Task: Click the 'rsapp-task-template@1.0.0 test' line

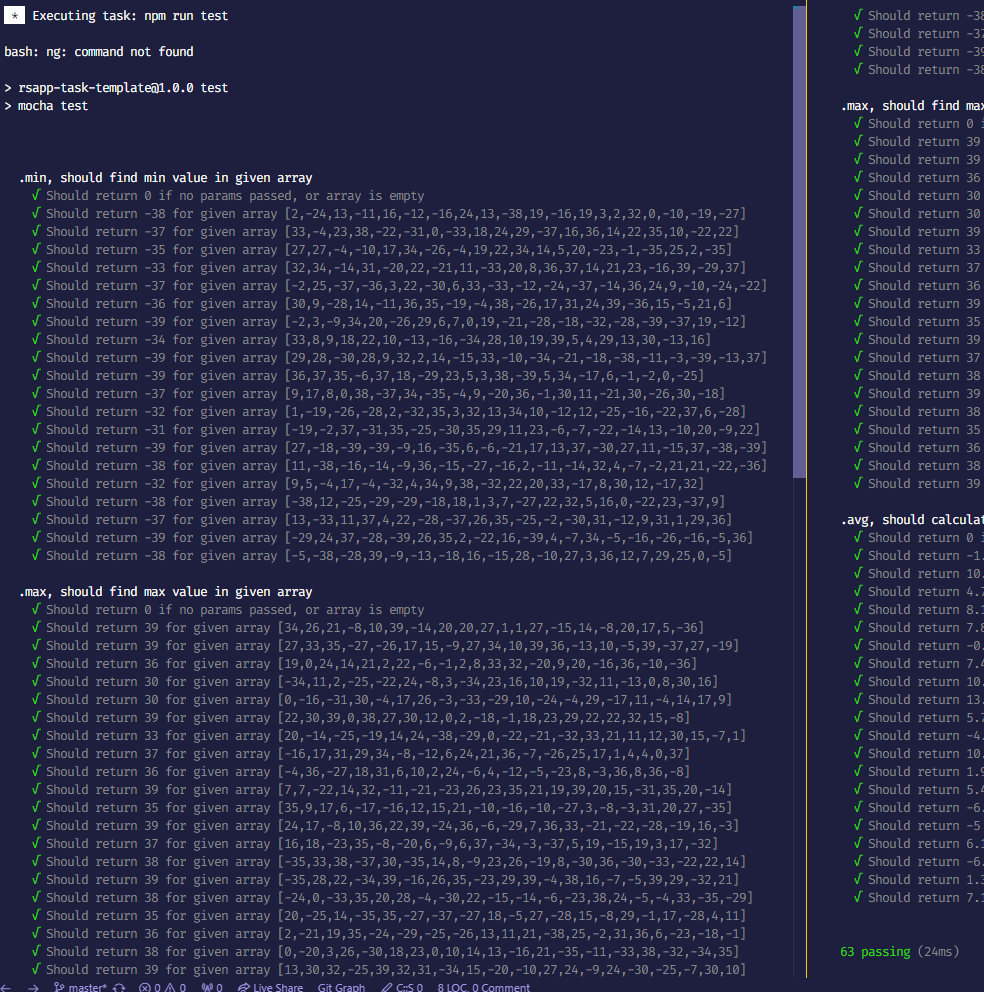Action: 116,87
